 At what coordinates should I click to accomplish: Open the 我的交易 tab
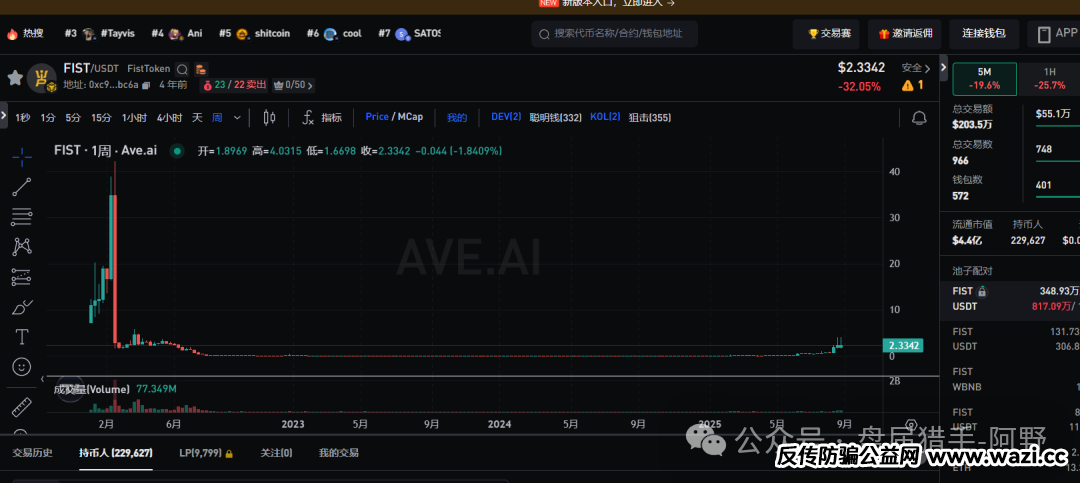pyautogui.click(x=339, y=453)
